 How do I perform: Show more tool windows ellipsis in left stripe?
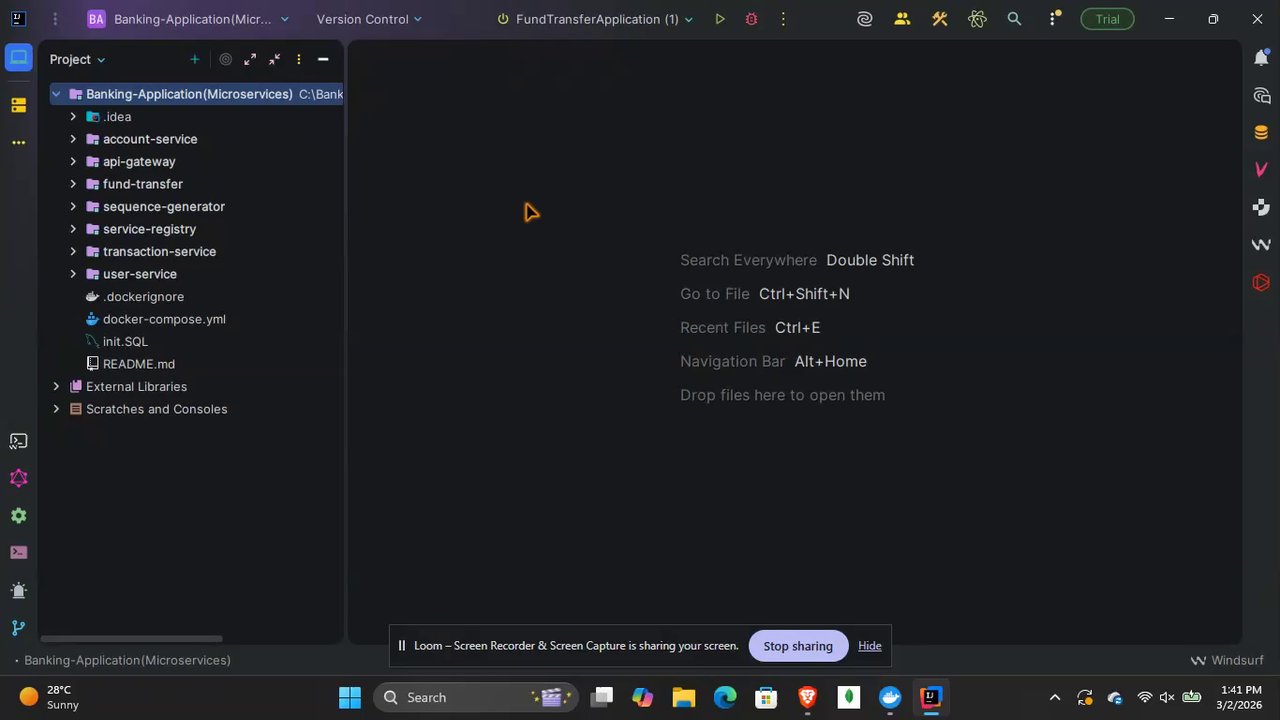coord(18,143)
